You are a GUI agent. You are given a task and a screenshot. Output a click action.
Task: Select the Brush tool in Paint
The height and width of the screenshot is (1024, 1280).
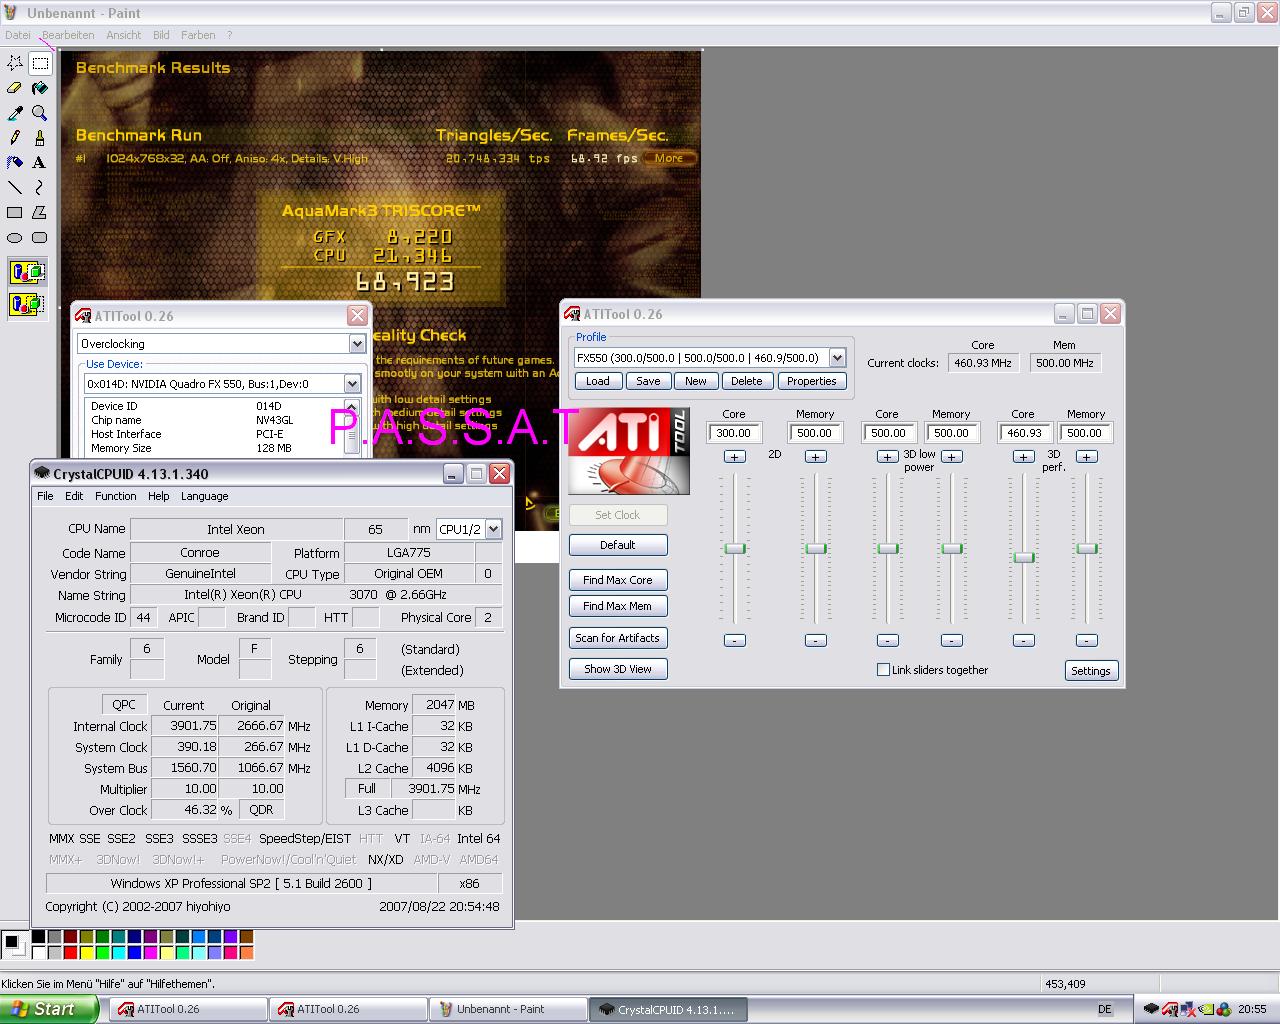[x=40, y=138]
